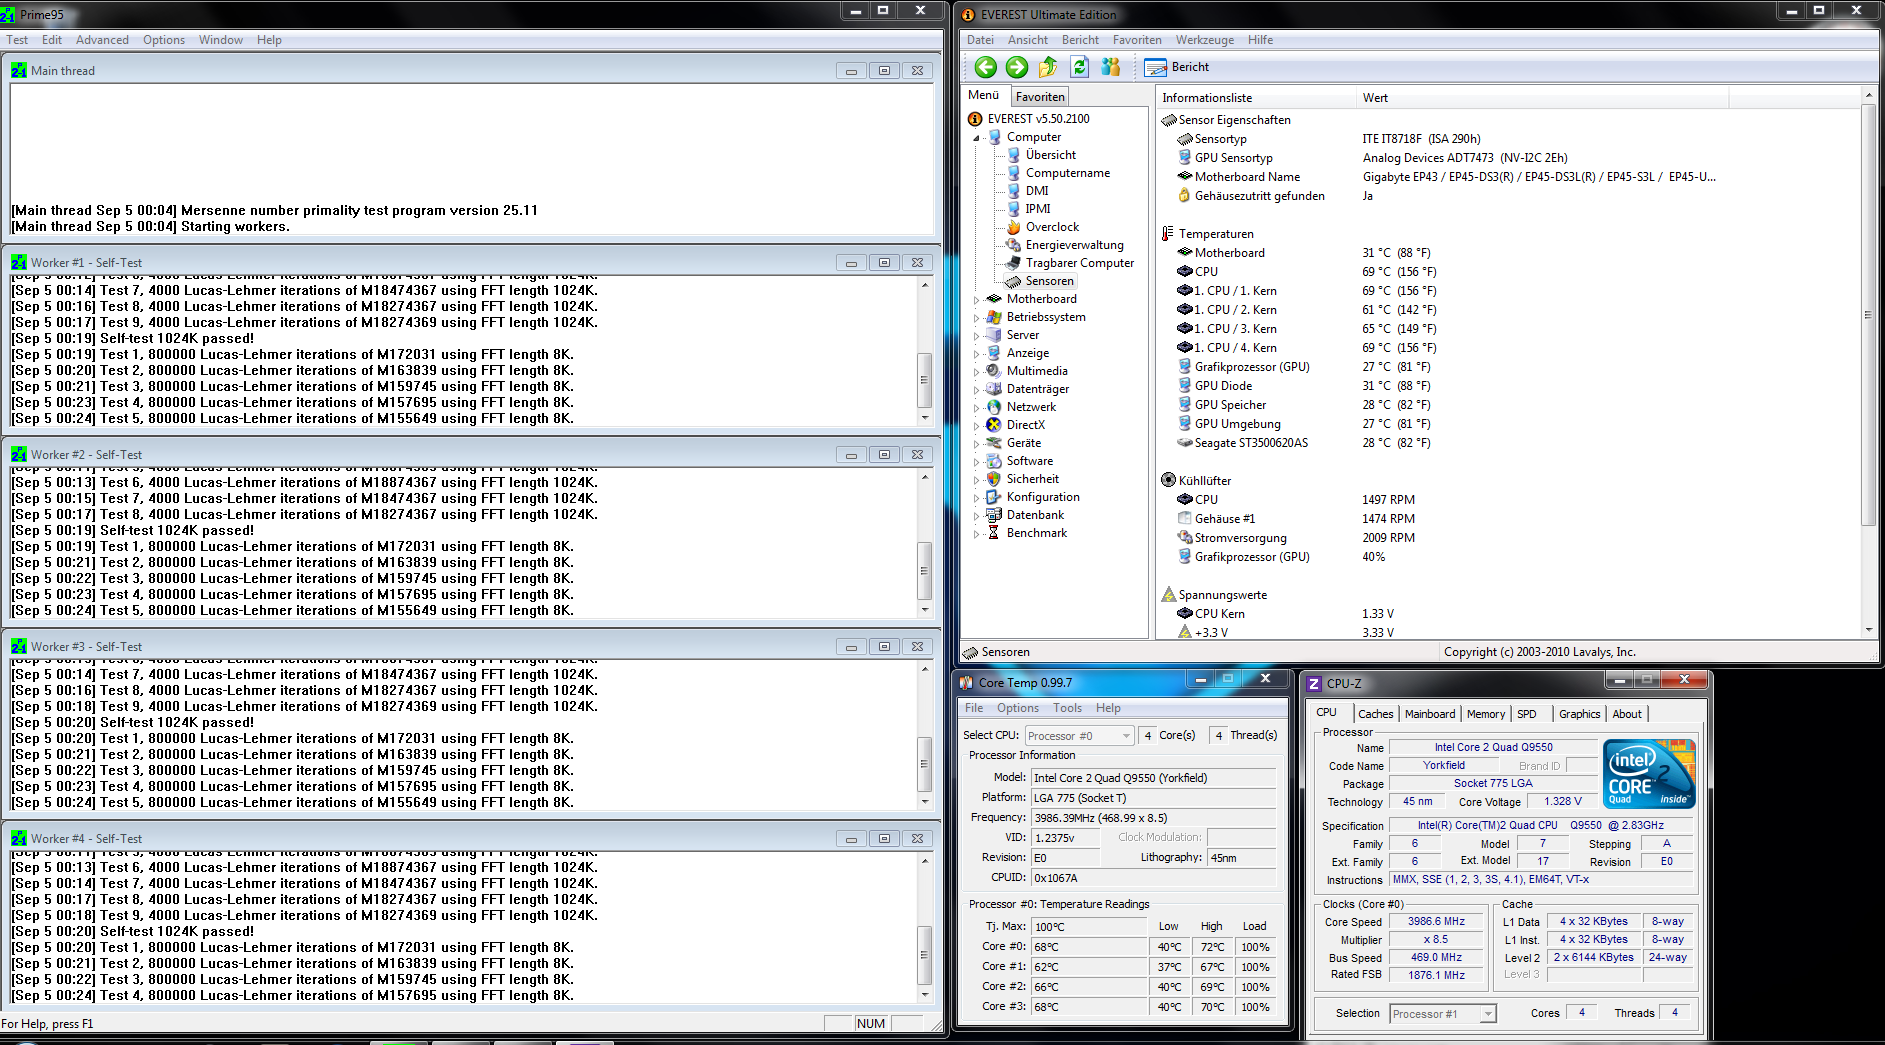Image resolution: width=1885 pixels, height=1045 pixels.
Task: Open the Bericht report button in the EVEREST toolbar
Action: click(1177, 67)
